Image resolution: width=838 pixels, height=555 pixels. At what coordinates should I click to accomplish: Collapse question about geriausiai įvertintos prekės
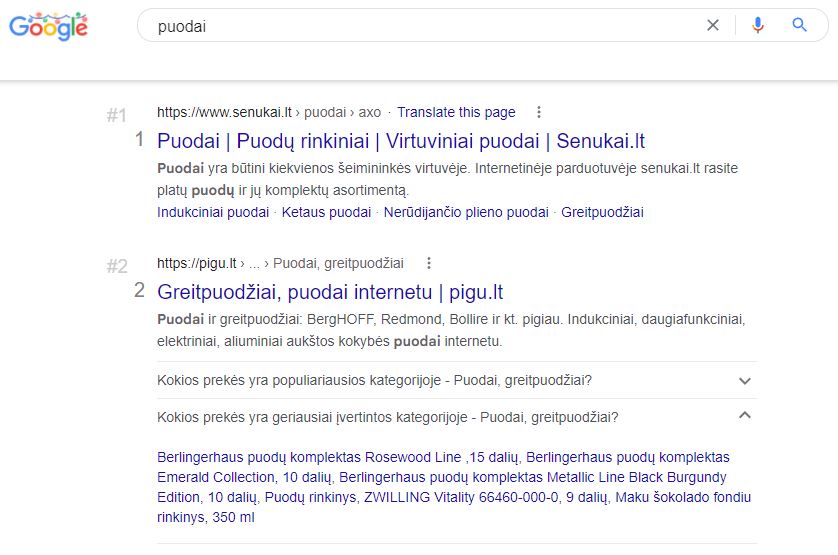pyautogui.click(x=457, y=417)
